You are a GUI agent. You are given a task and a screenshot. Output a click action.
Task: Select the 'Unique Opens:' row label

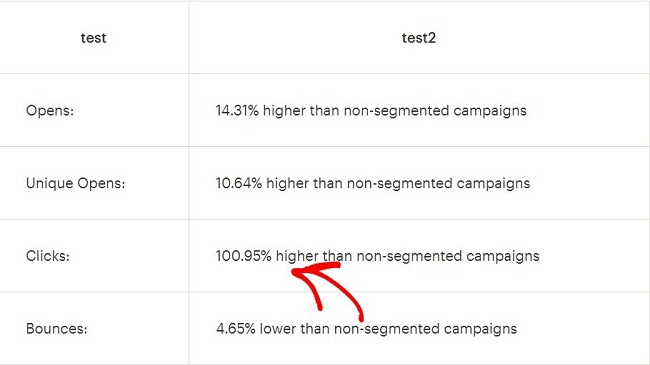click(x=75, y=183)
